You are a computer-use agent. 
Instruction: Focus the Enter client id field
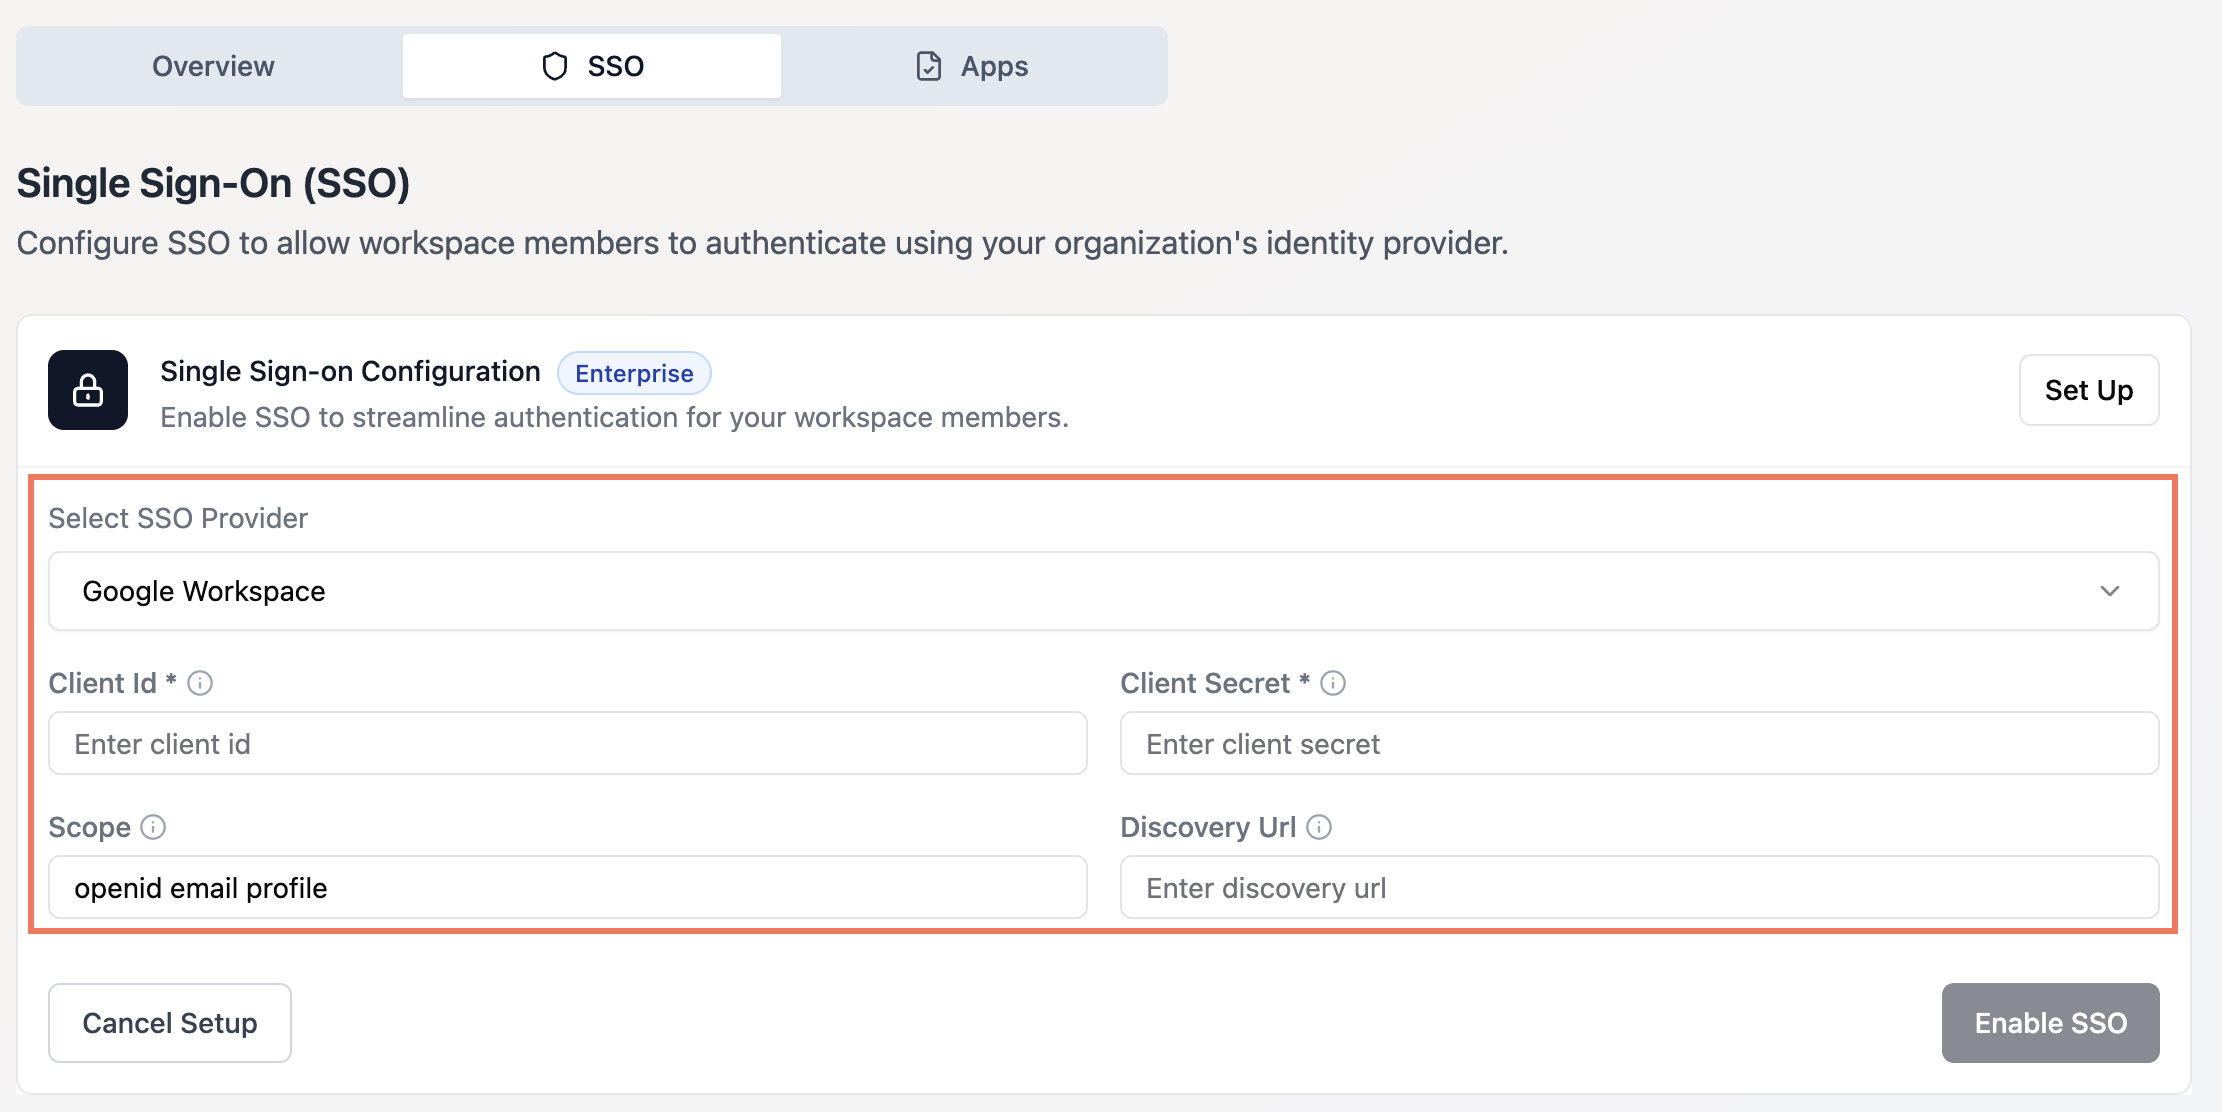(x=567, y=744)
